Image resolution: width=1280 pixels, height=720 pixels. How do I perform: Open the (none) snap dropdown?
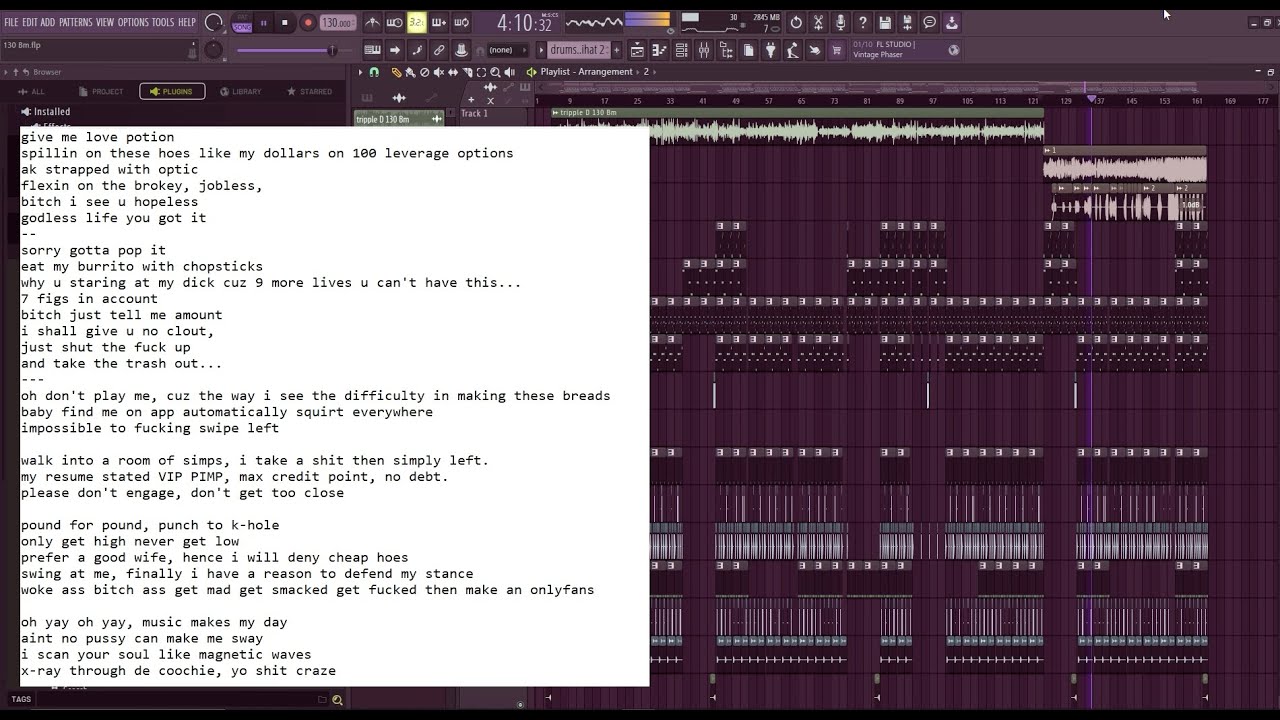[x=507, y=50]
